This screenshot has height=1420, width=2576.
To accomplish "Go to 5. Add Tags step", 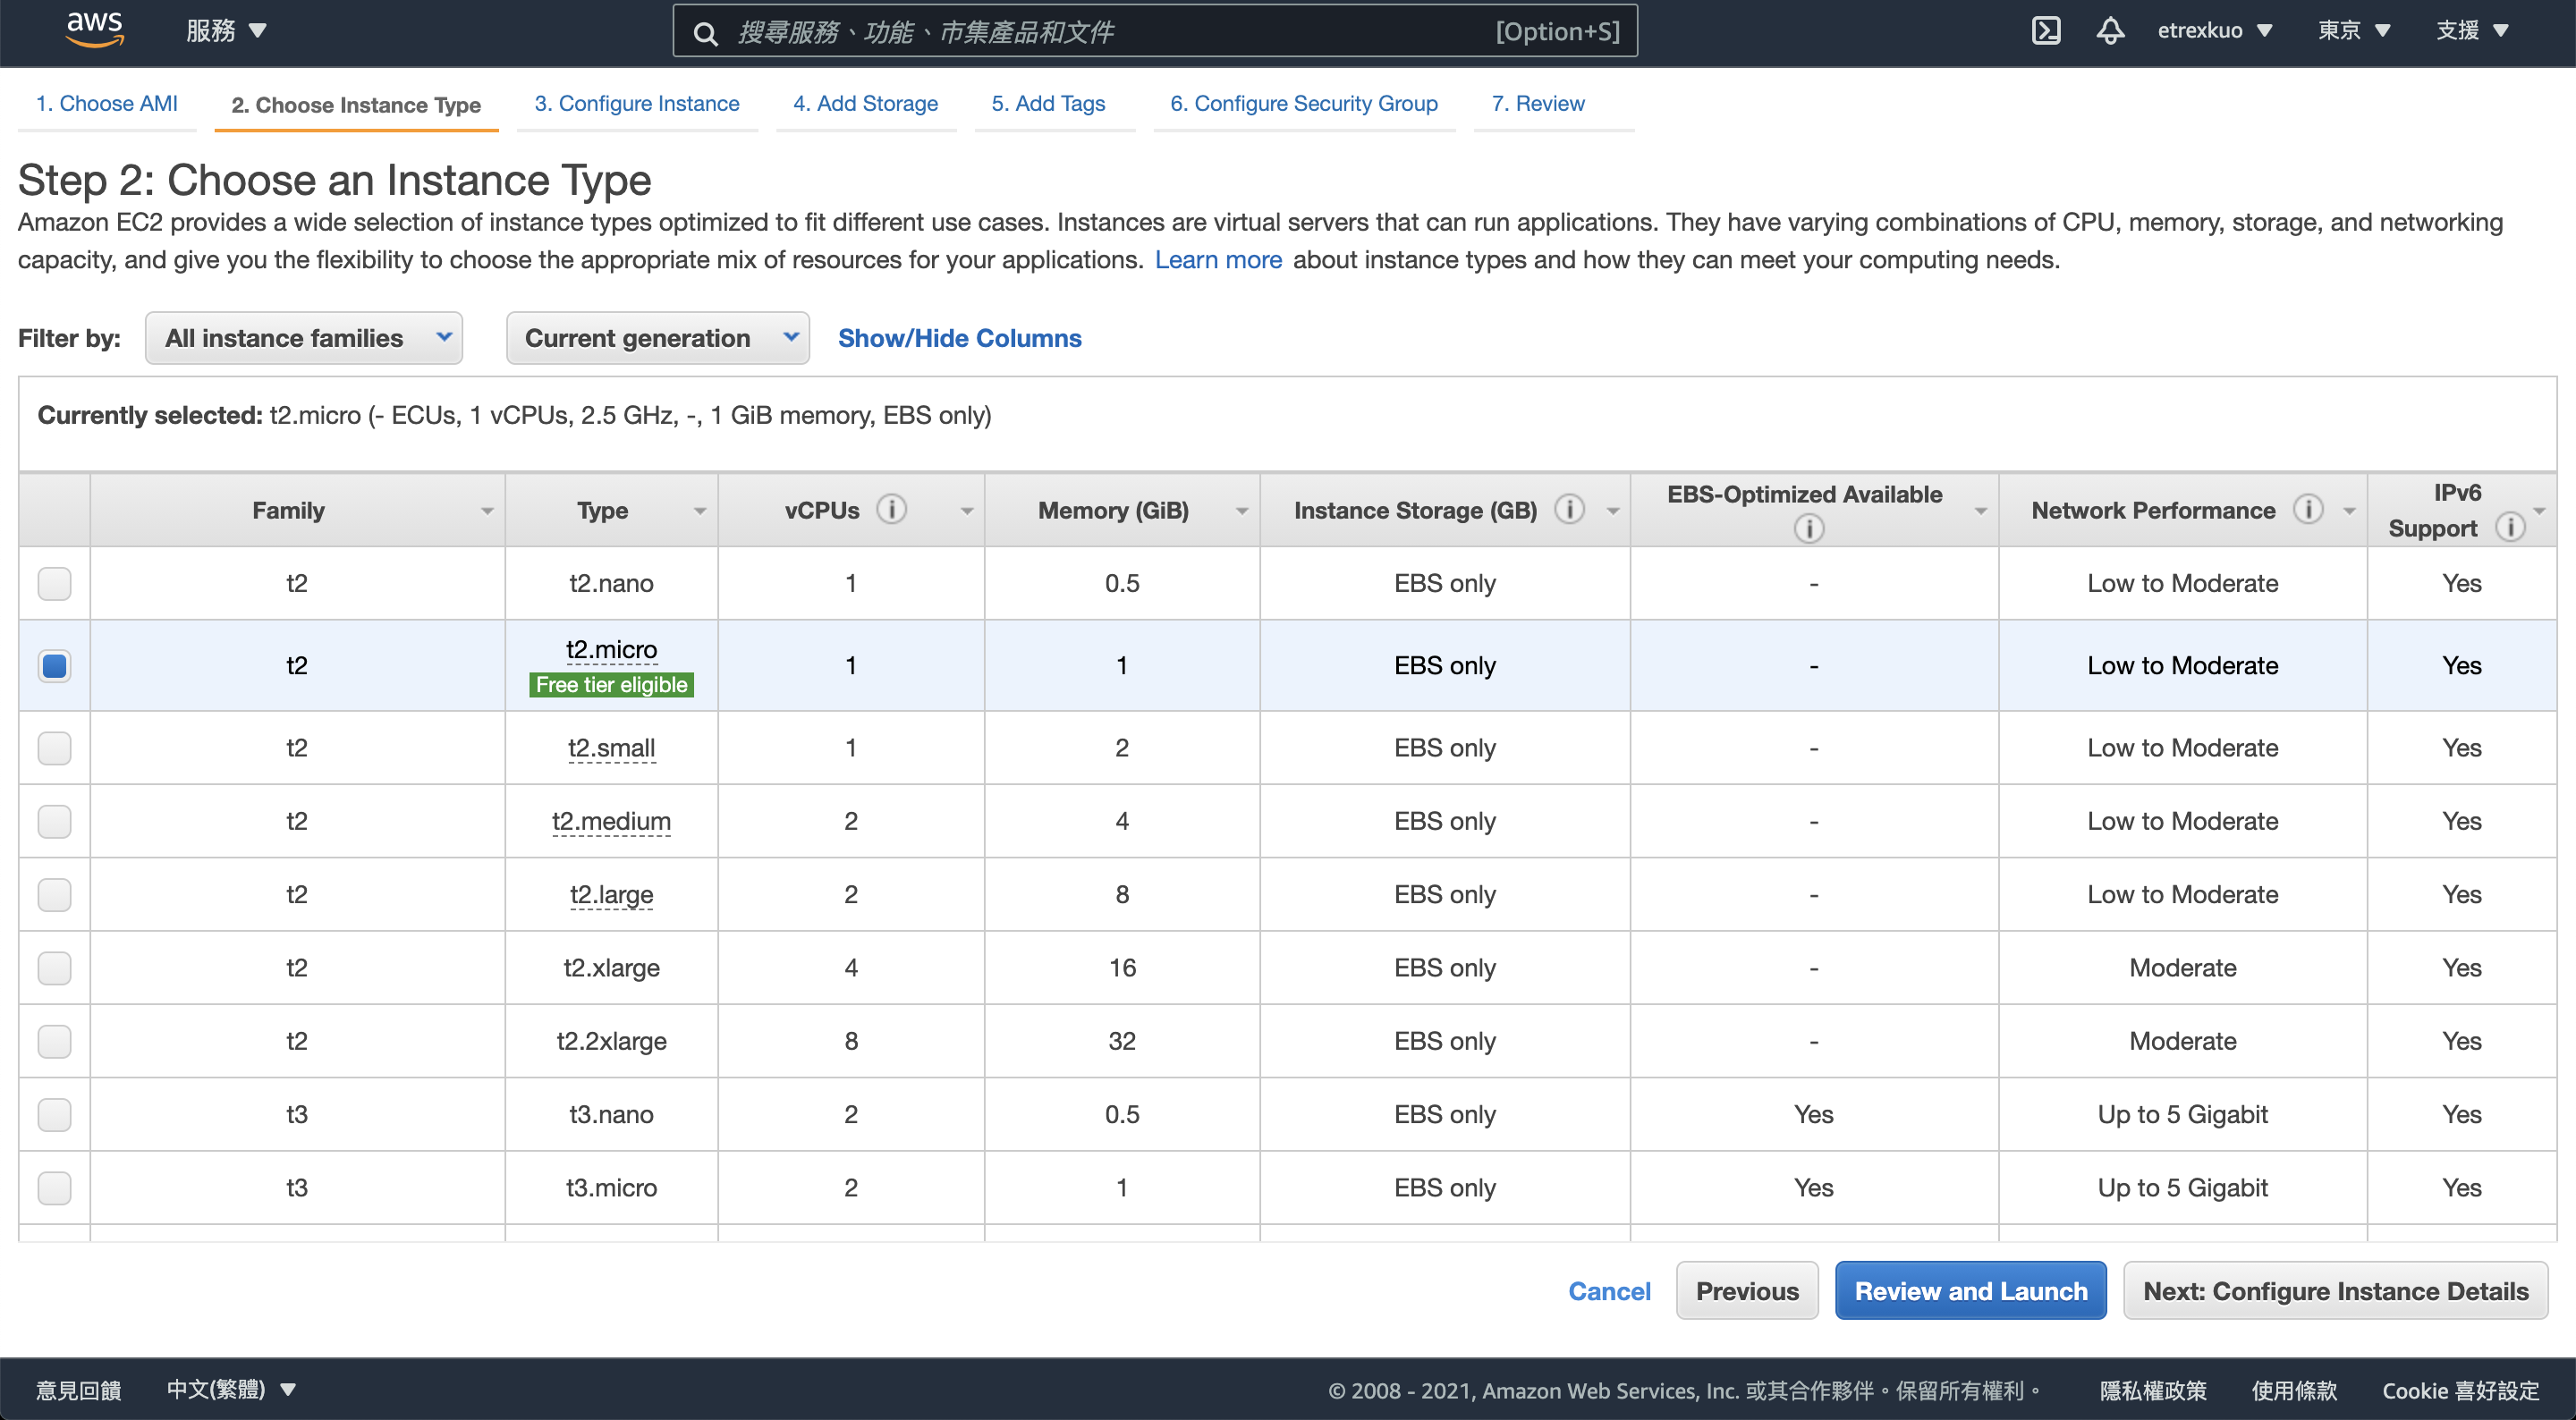I will pyautogui.click(x=1049, y=103).
